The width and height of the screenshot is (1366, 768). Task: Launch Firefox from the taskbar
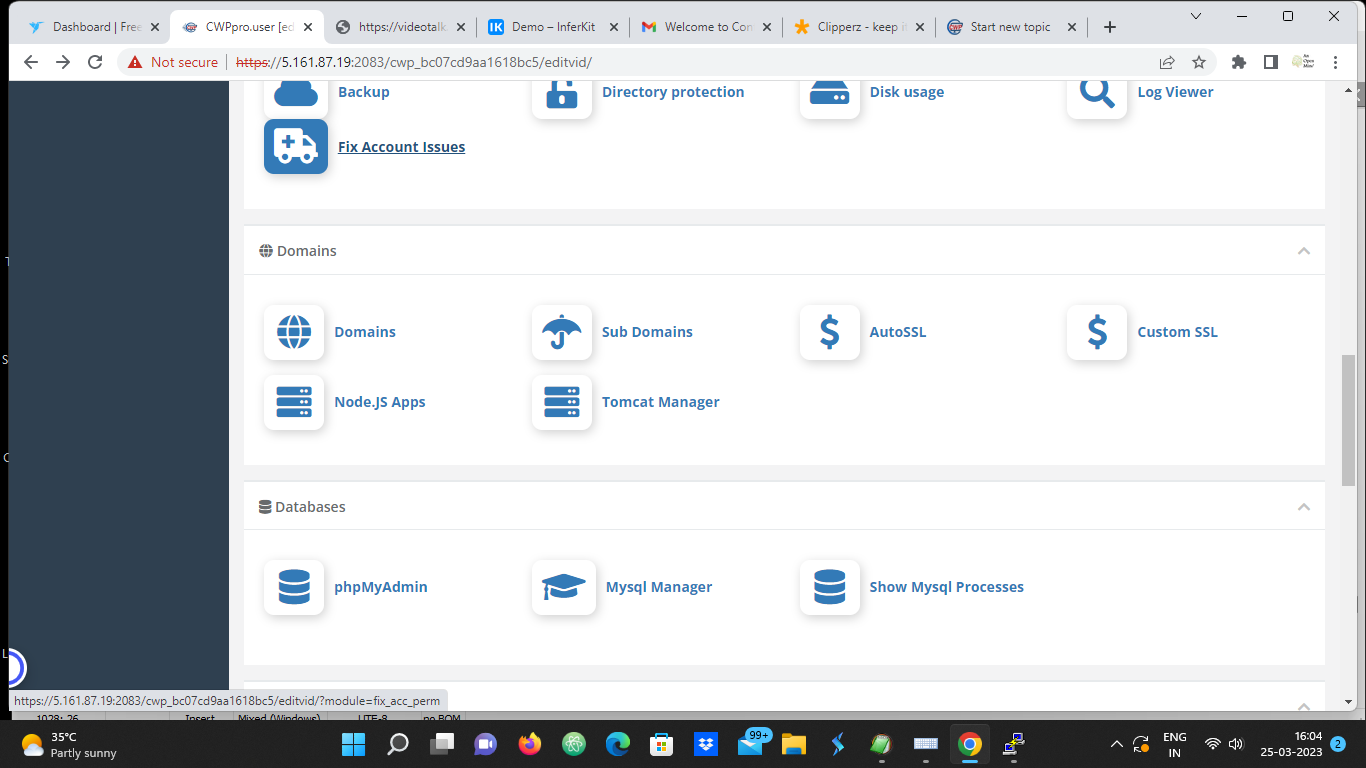(x=530, y=744)
